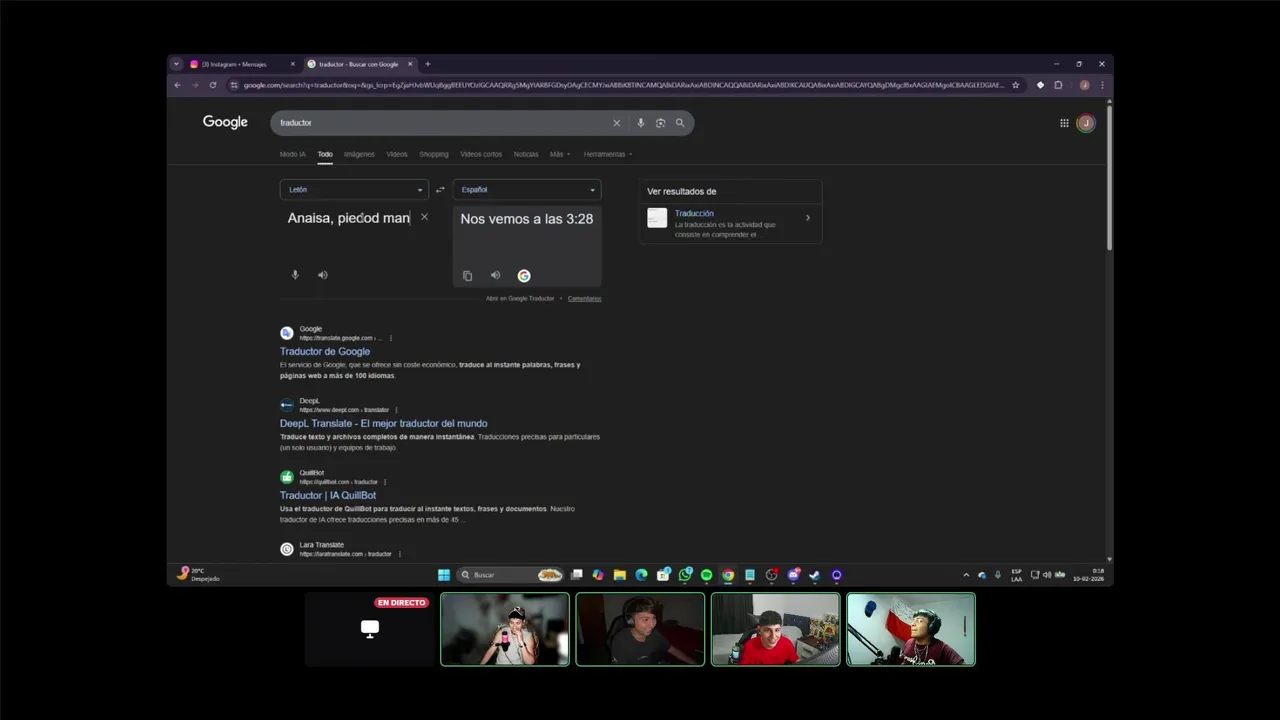
Task: Listen to the Spanish translation
Action: [495, 275]
